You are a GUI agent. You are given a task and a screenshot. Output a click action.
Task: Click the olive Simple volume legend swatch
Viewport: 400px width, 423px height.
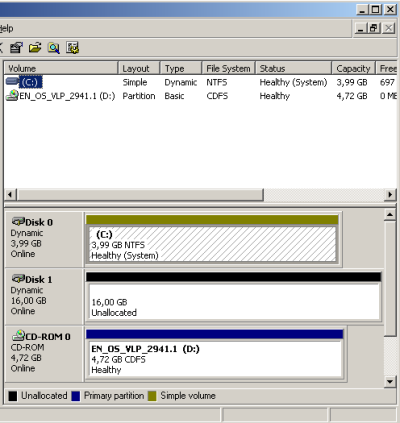pyautogui.click(x=152, y=396)
